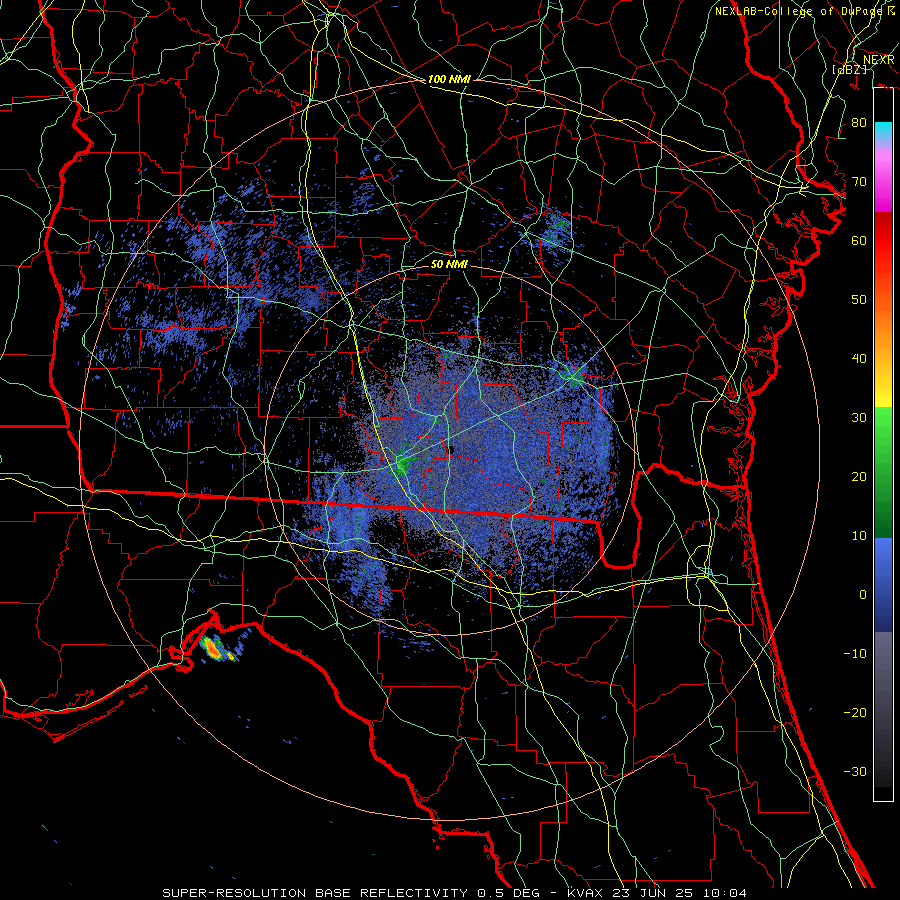Click the 50 NMI range ring label
This screenshot has width=900, height=900.
[x=449, y=264]
